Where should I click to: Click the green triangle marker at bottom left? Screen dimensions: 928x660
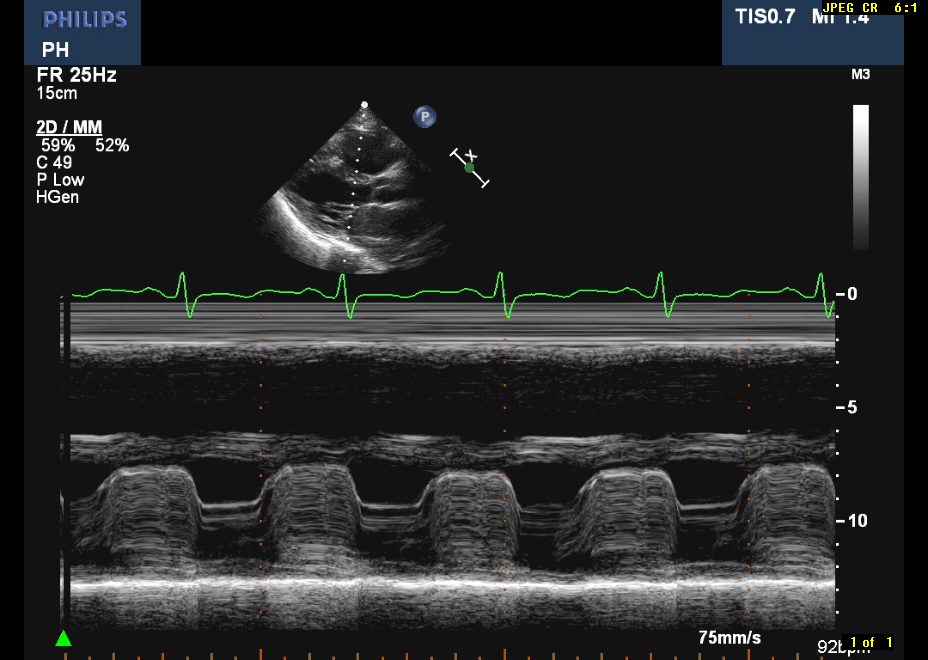tap(64, 638)
